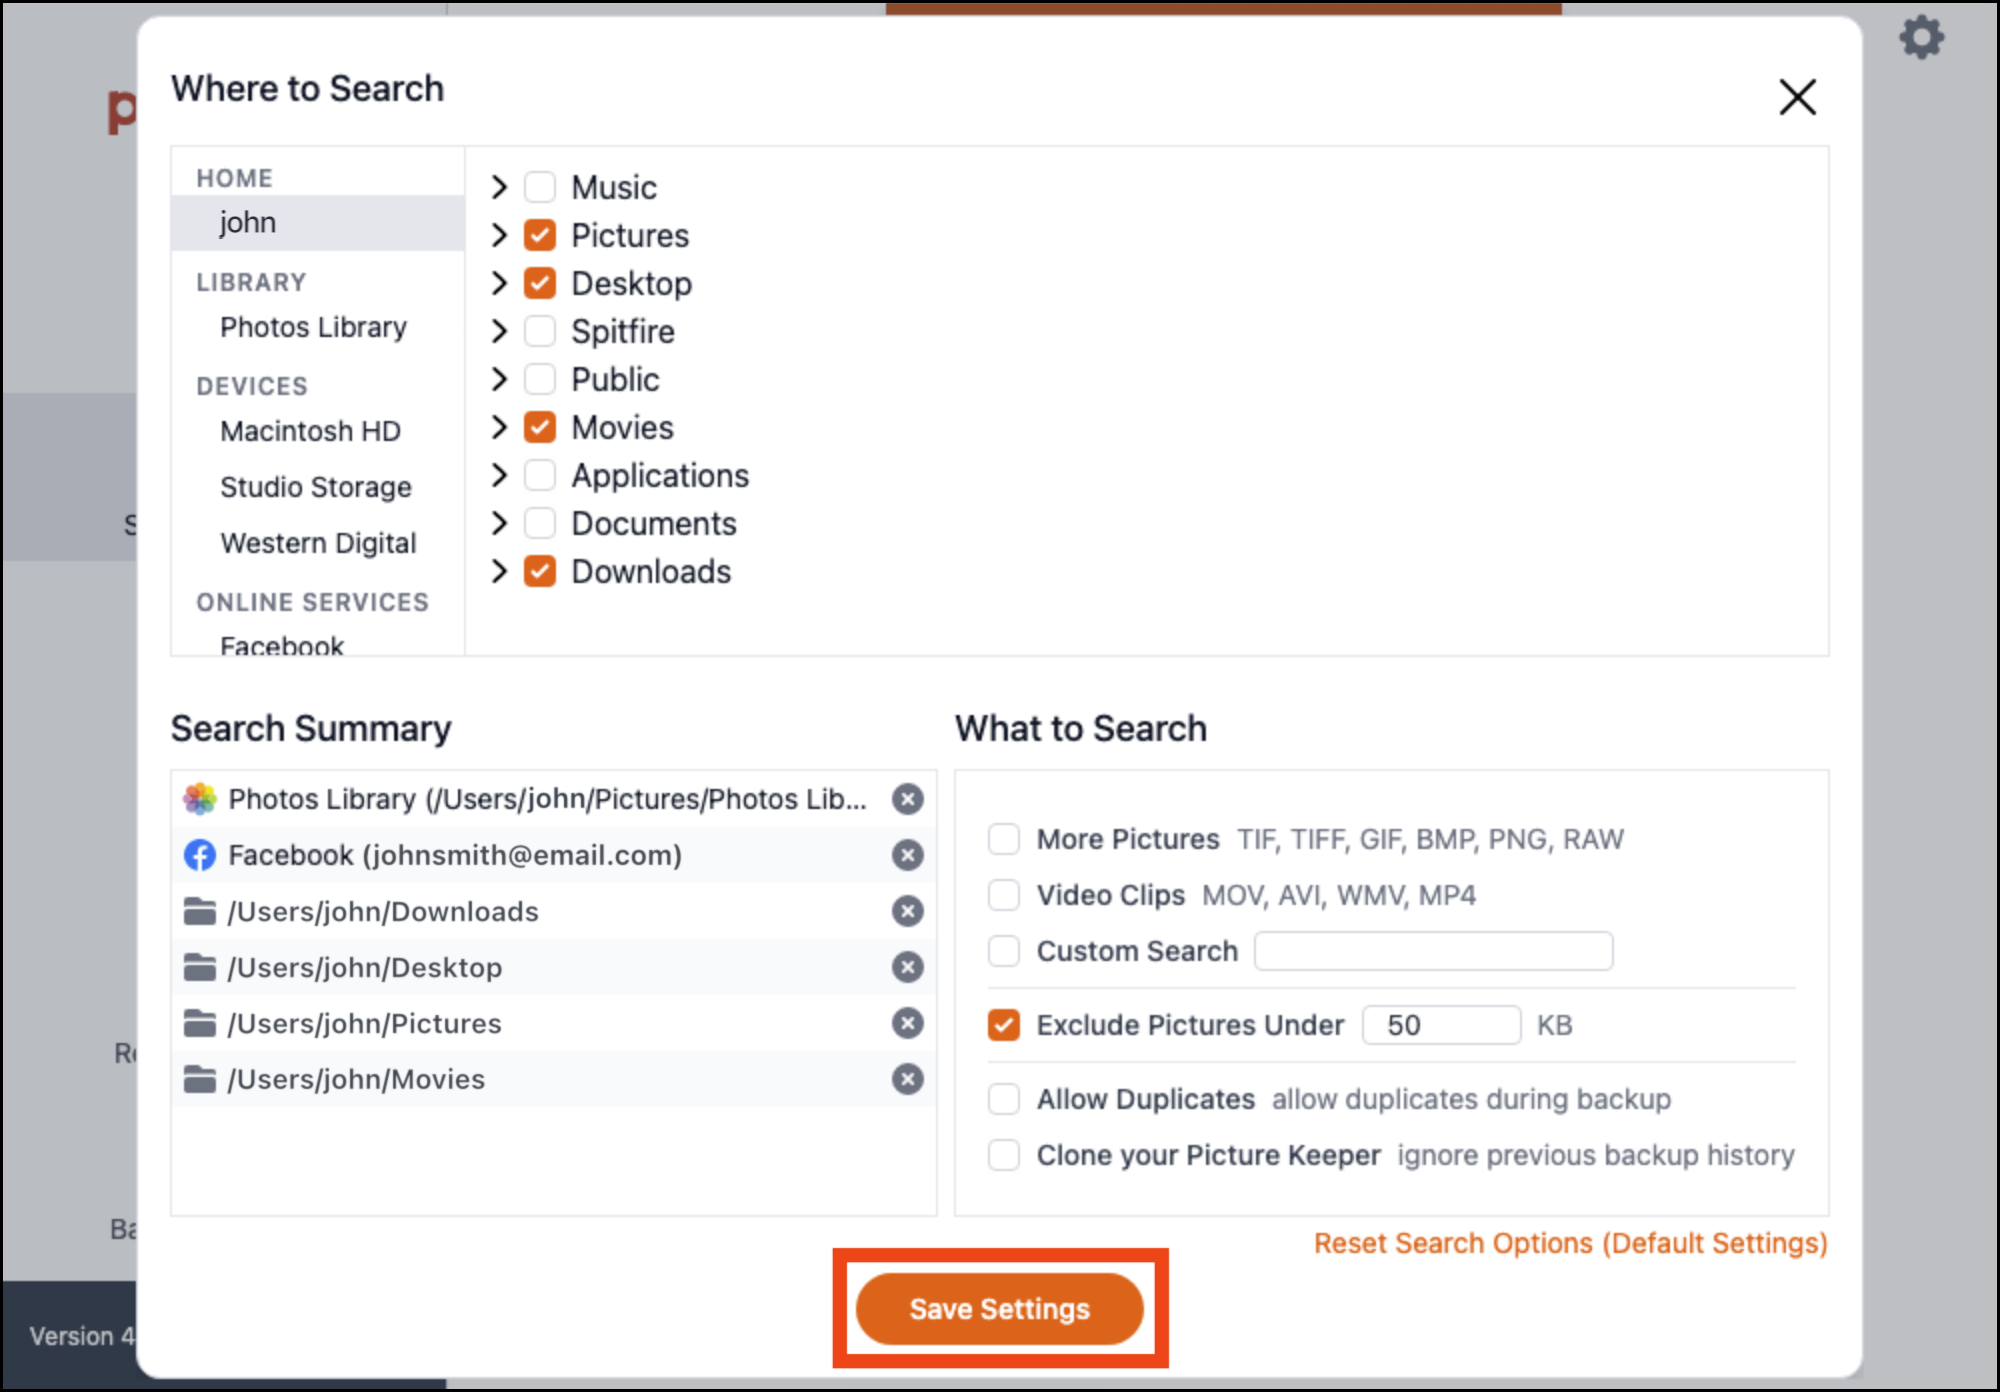Viewport: 2000px width, 1392px height.
Task: Select Western Digital device
Action: pyautogui.click(x=318, y=543)
